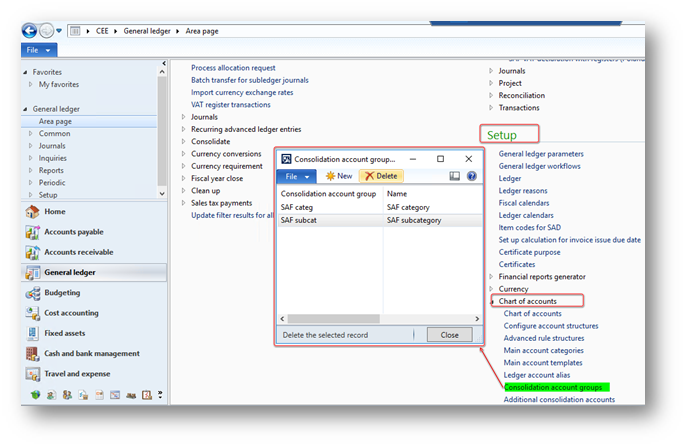687x448 pixels.
Task: Click Process allocation request link
Action: click(x=233, y=68)
